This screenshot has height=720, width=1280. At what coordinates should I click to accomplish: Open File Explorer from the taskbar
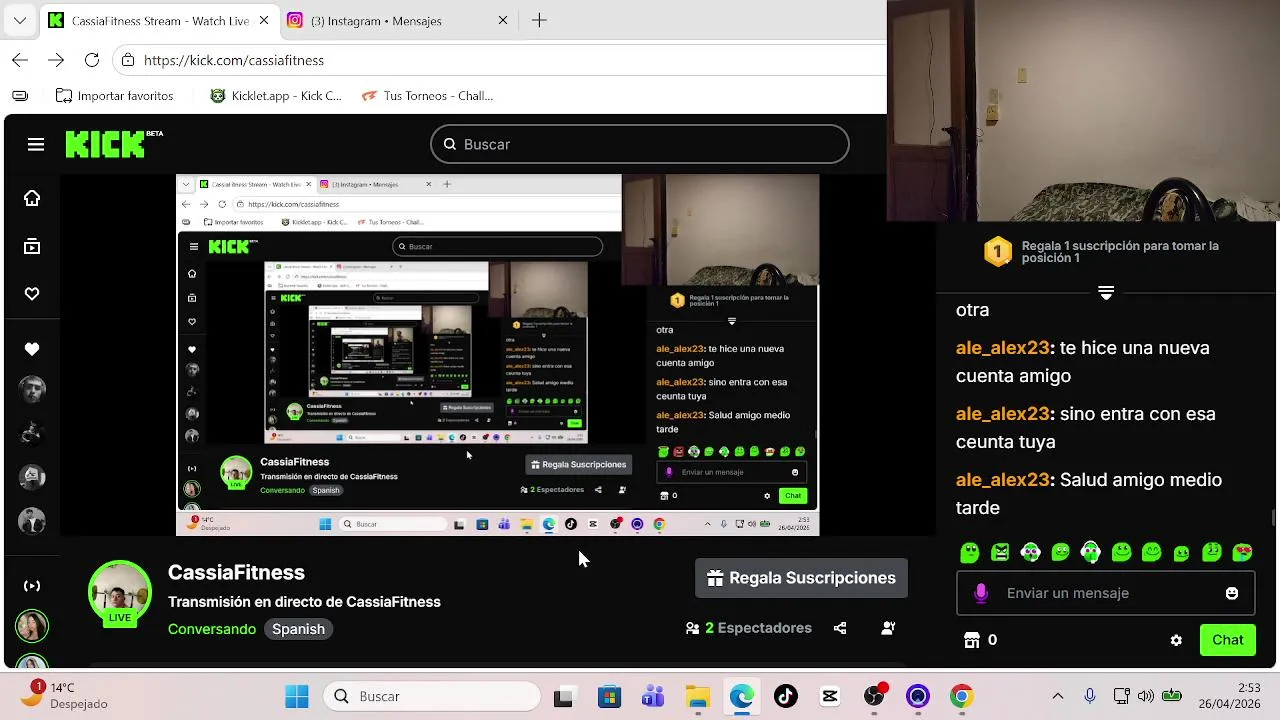coord(698,696)
